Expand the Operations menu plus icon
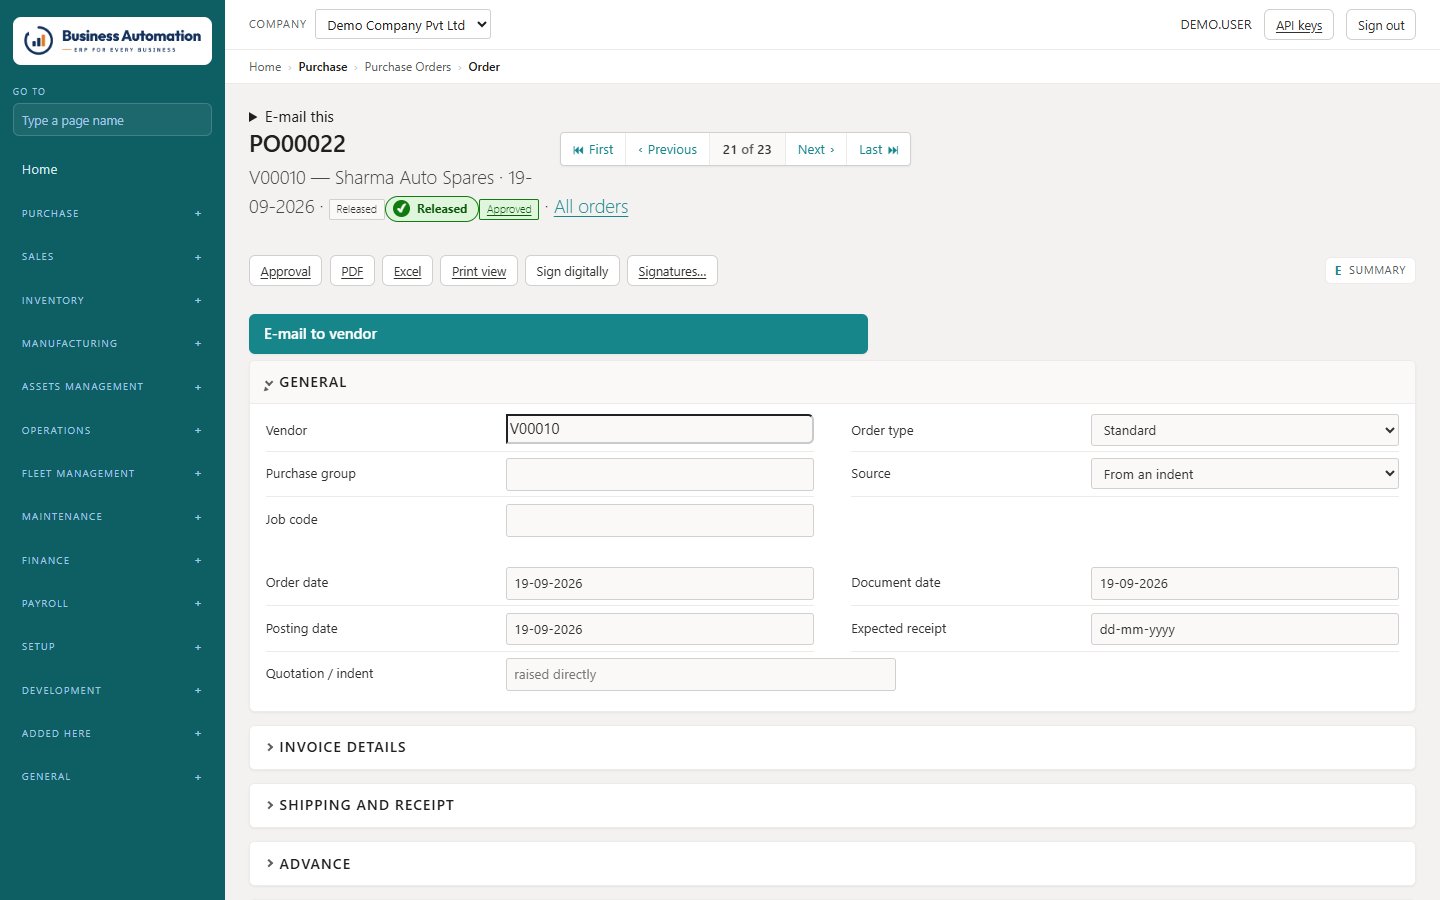This screenshot has height=900, width=1440. tap(198, 431)
